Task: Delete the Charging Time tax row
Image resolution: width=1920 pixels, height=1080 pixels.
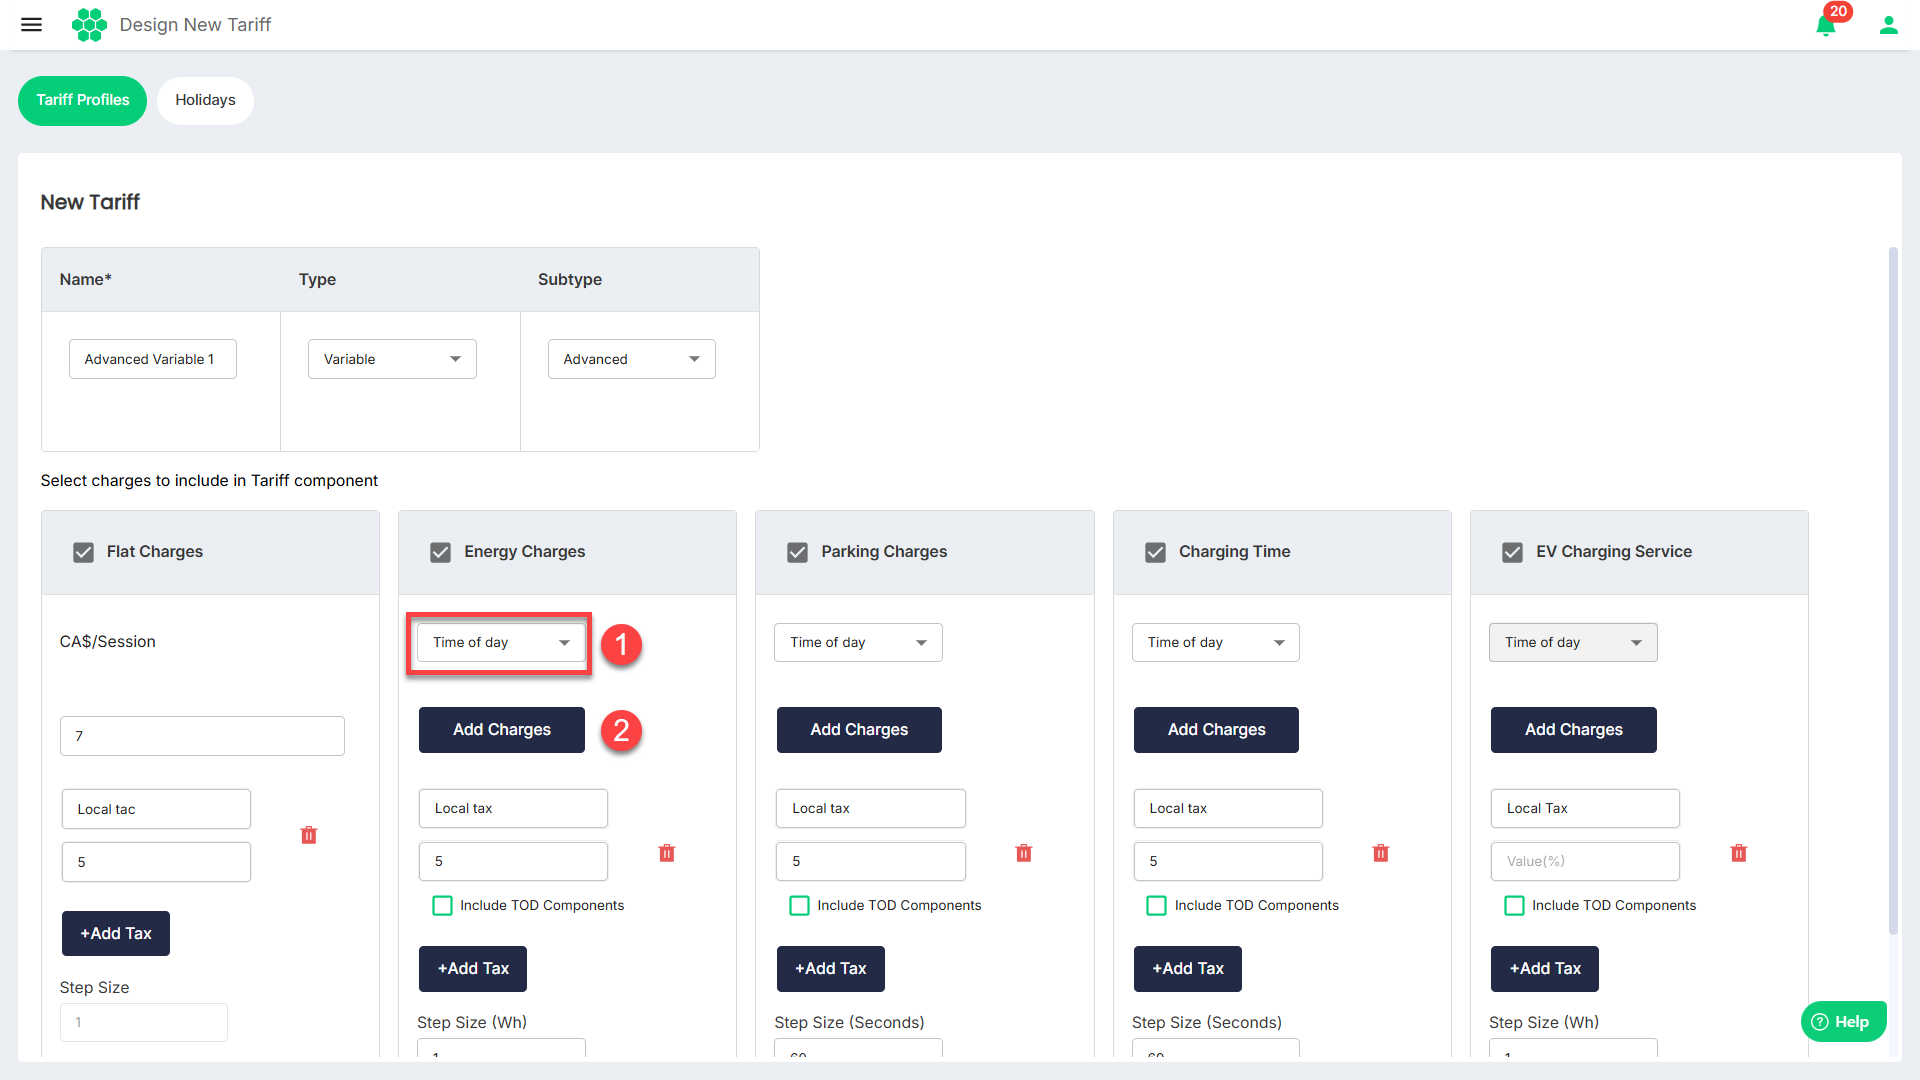Action: [x=1381, y=853]
